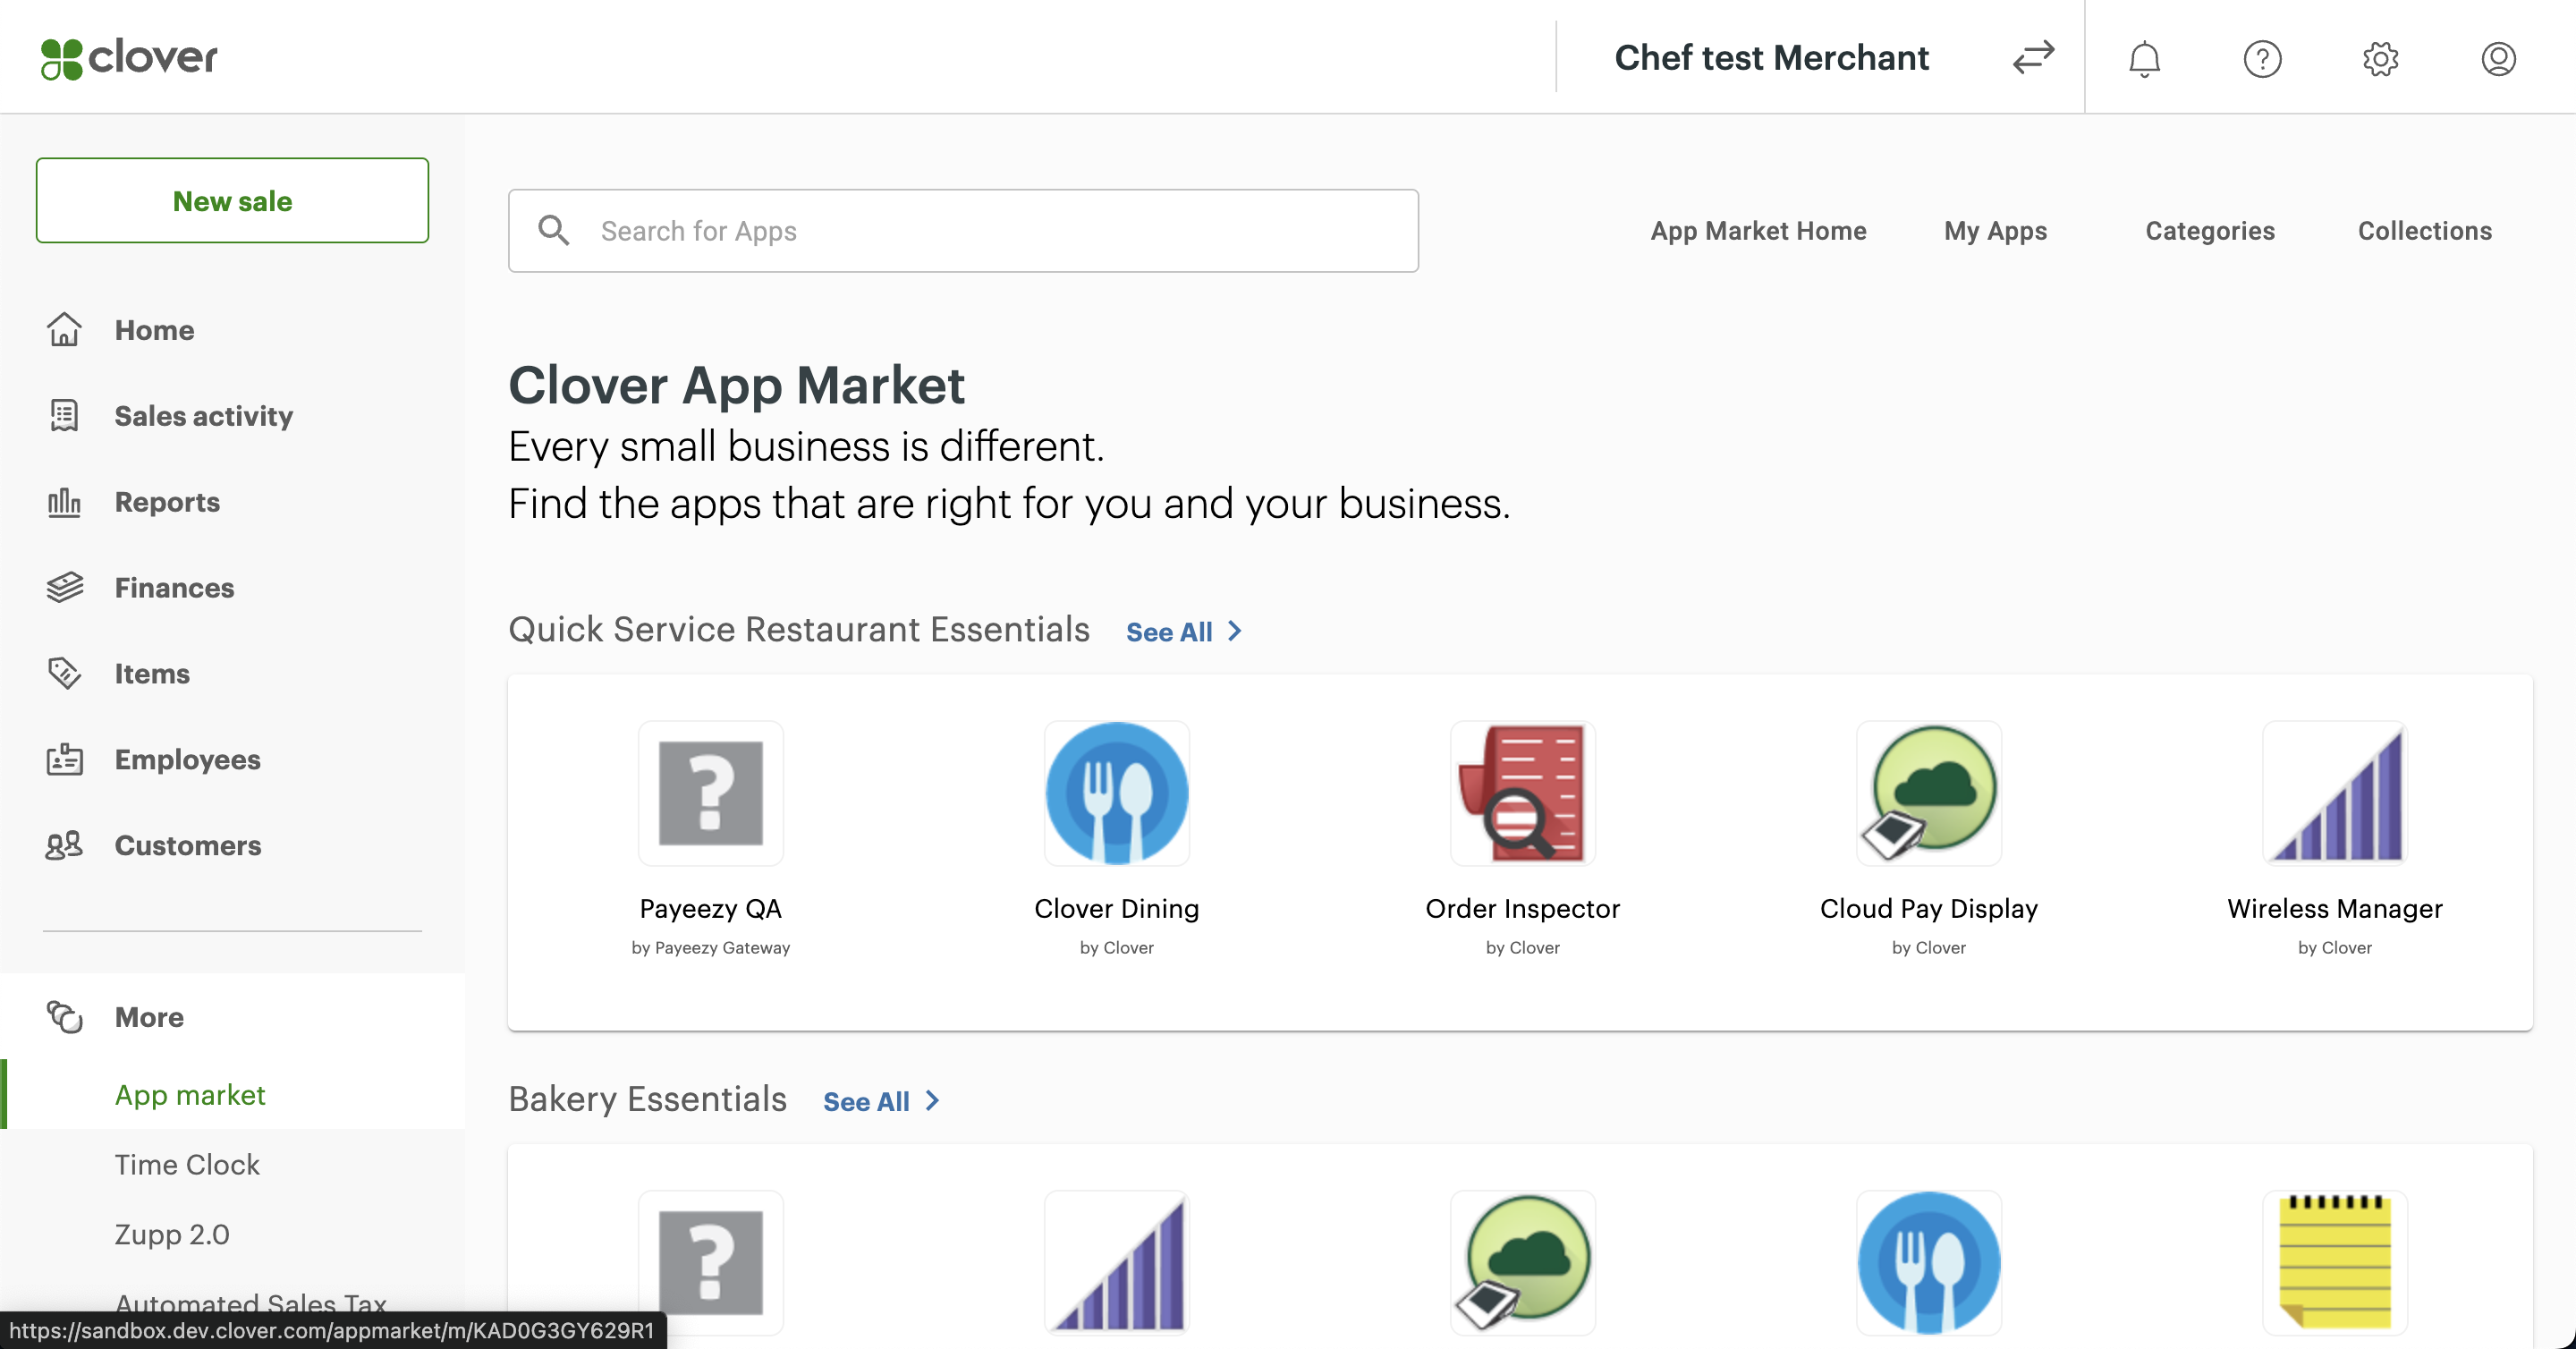Open the user account profile icon

coord(2497,58)
